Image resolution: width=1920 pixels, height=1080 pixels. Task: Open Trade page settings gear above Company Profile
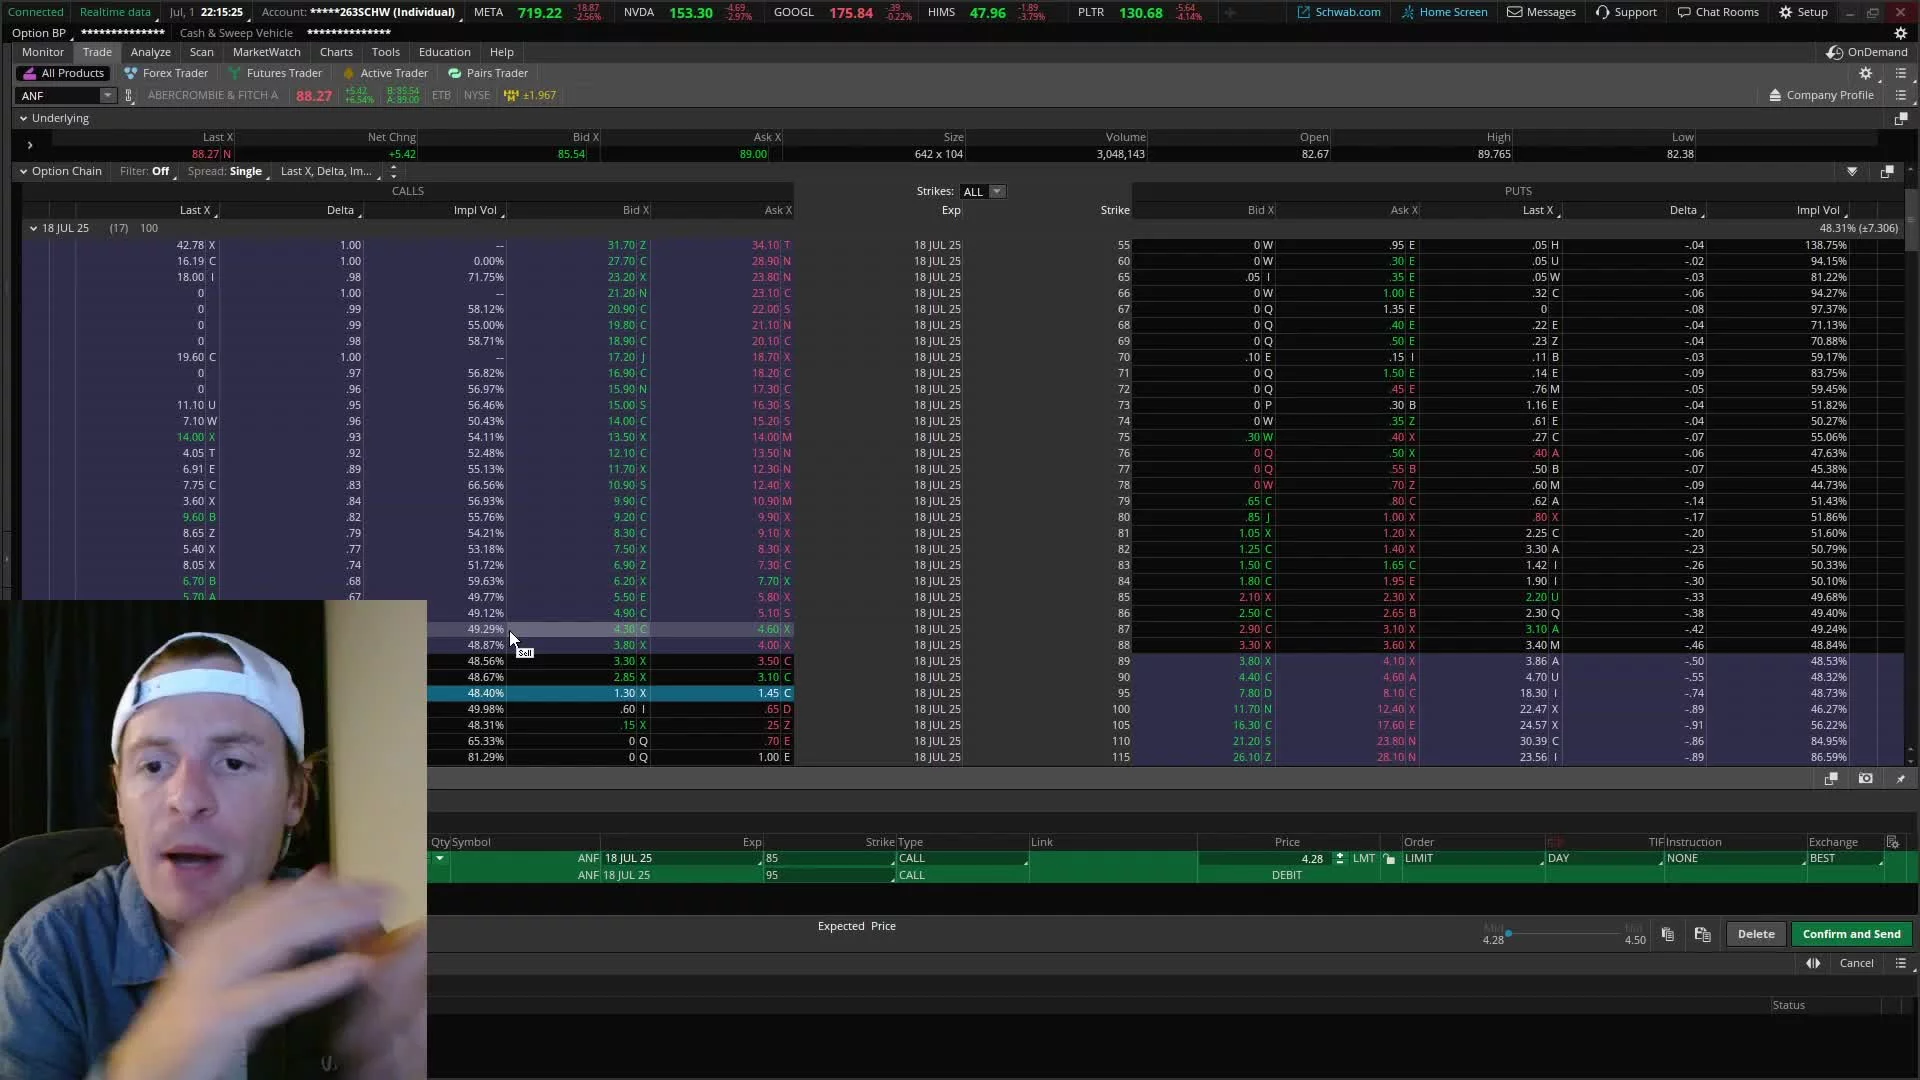coord(1865,73)
